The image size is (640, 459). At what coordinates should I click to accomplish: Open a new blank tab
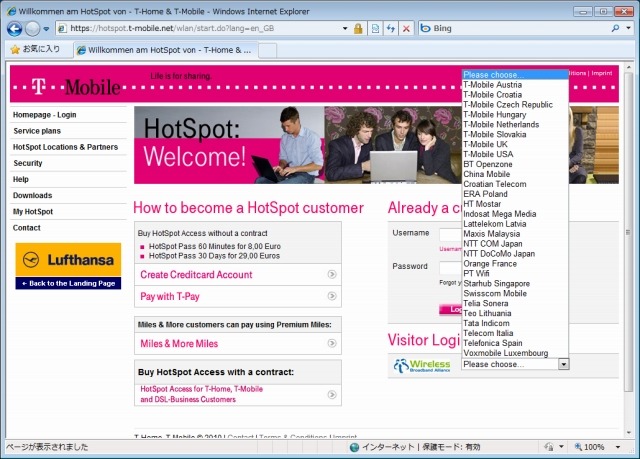(x=268, y=51)
